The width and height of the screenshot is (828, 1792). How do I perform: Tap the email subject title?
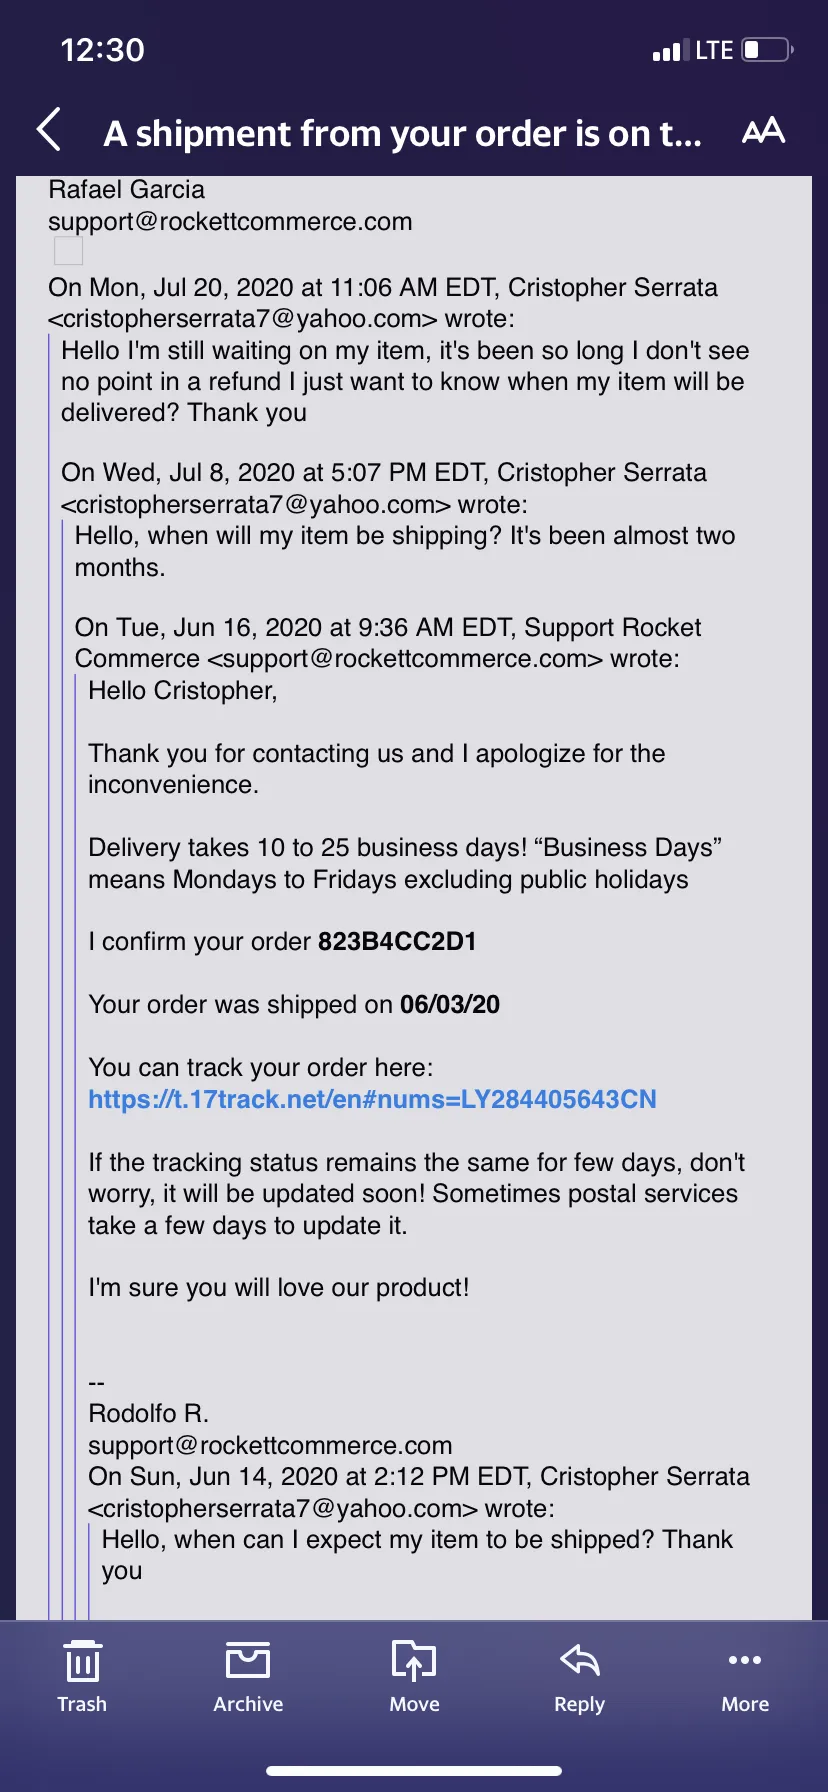402,133
